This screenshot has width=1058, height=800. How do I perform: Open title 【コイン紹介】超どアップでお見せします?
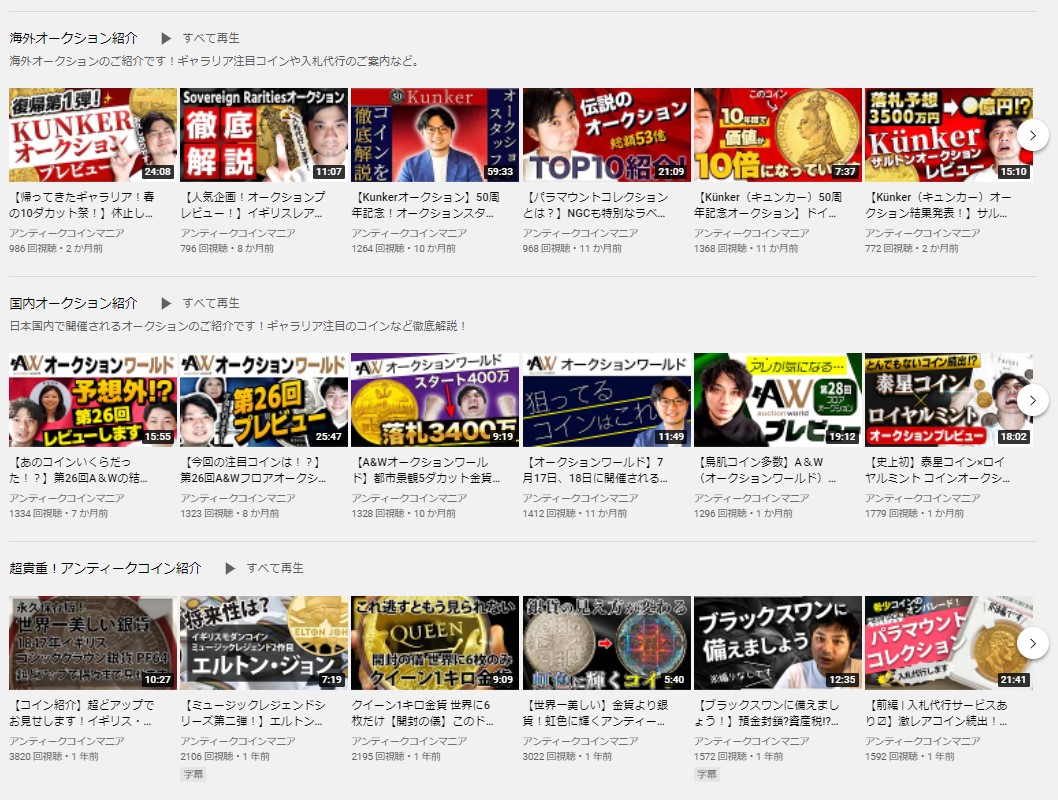click(82, 713)
